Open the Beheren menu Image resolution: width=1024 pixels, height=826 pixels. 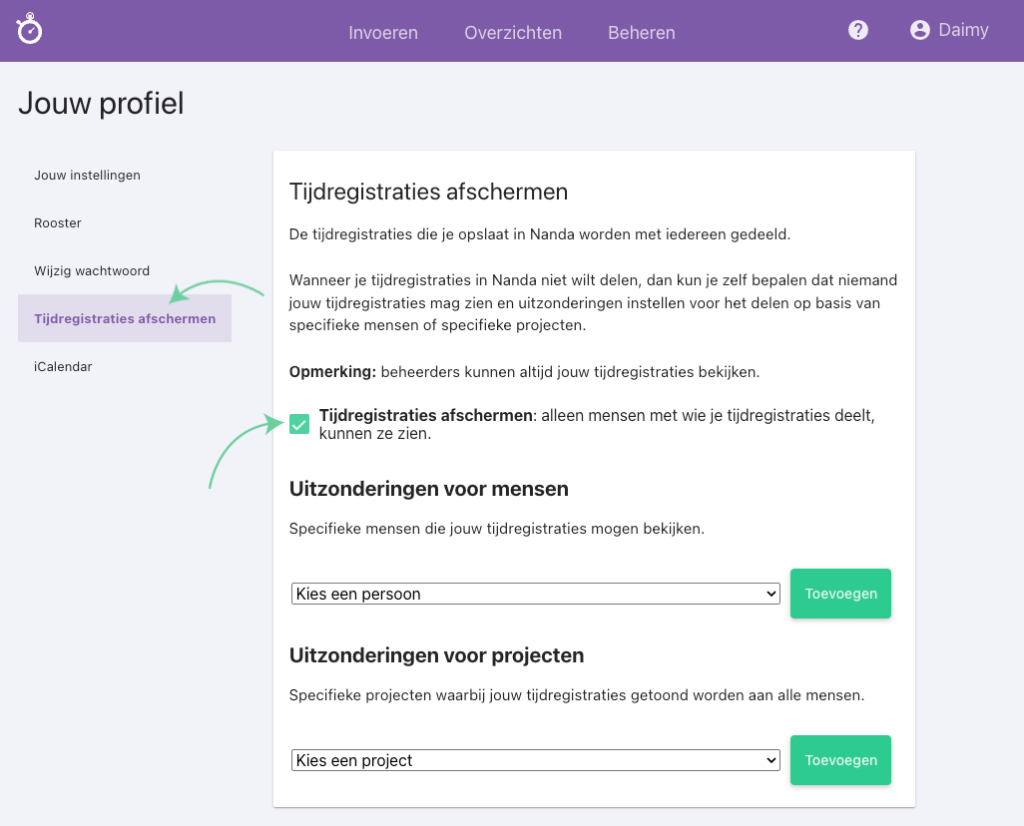pyautogui.click(x=641, y=32)
